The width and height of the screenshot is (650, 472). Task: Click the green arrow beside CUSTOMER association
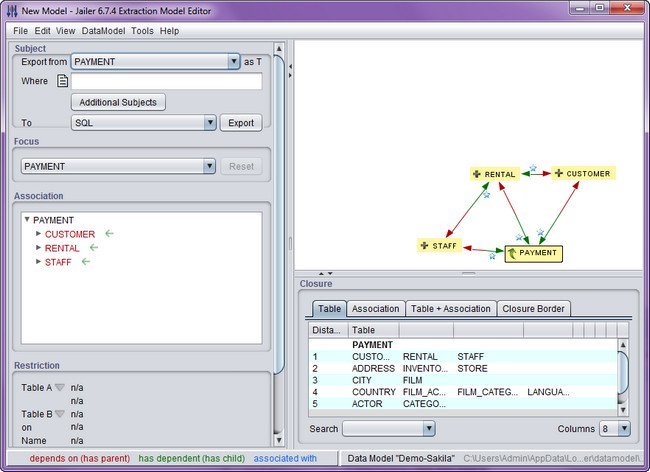coord(109,234)
